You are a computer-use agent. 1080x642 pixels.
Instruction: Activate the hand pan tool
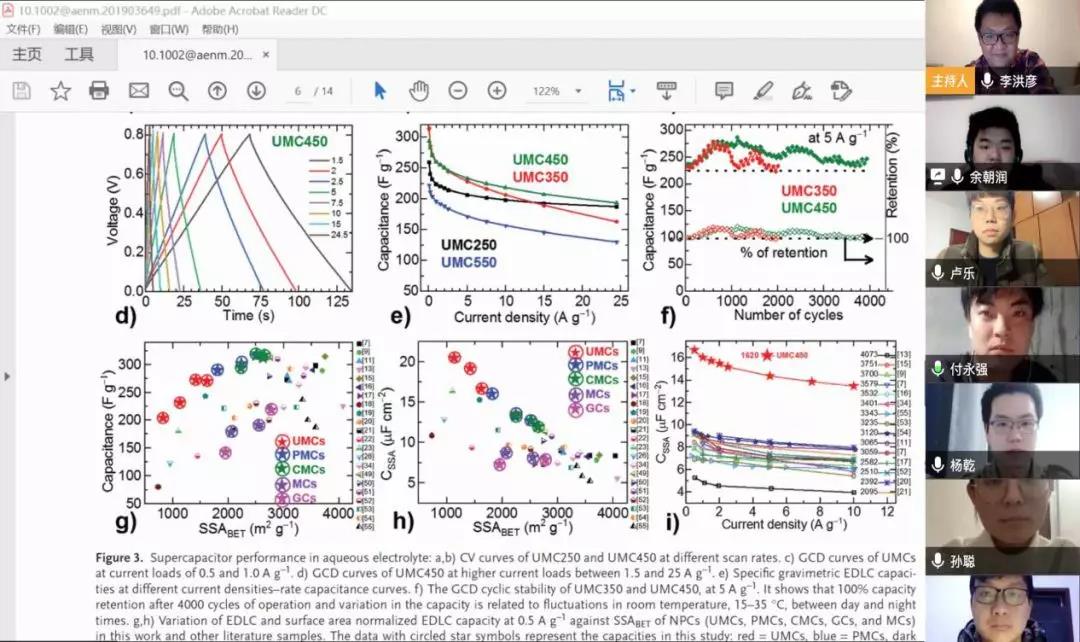[418, 91]
